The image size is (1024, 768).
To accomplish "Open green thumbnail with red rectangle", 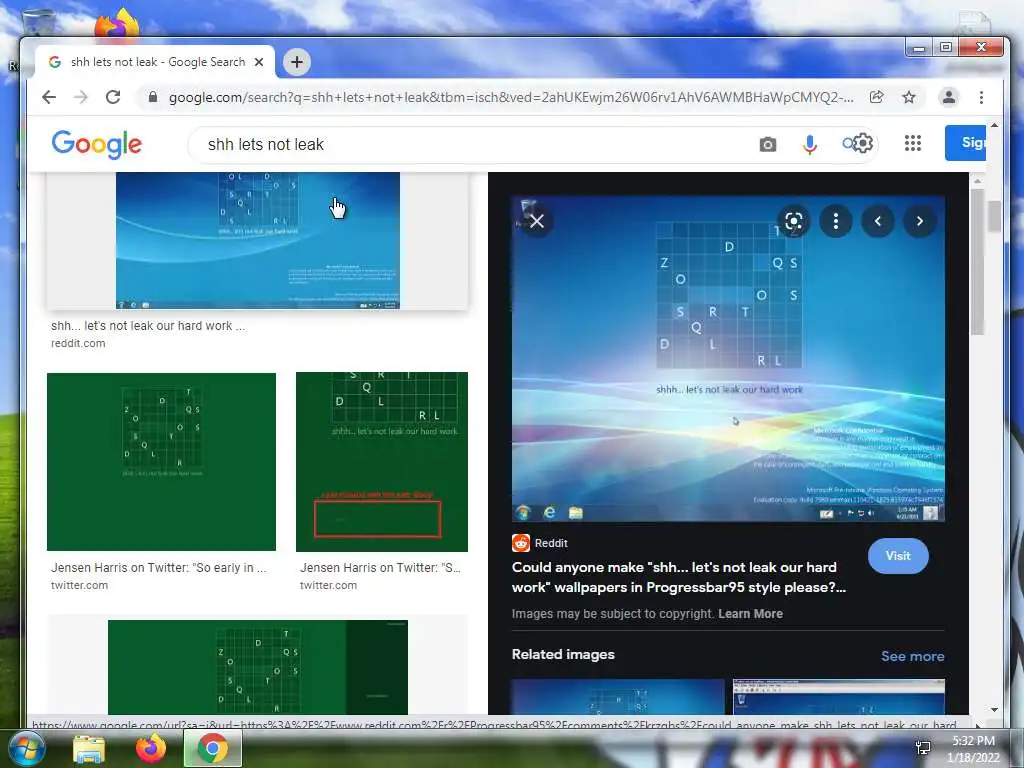I will 381,462.
